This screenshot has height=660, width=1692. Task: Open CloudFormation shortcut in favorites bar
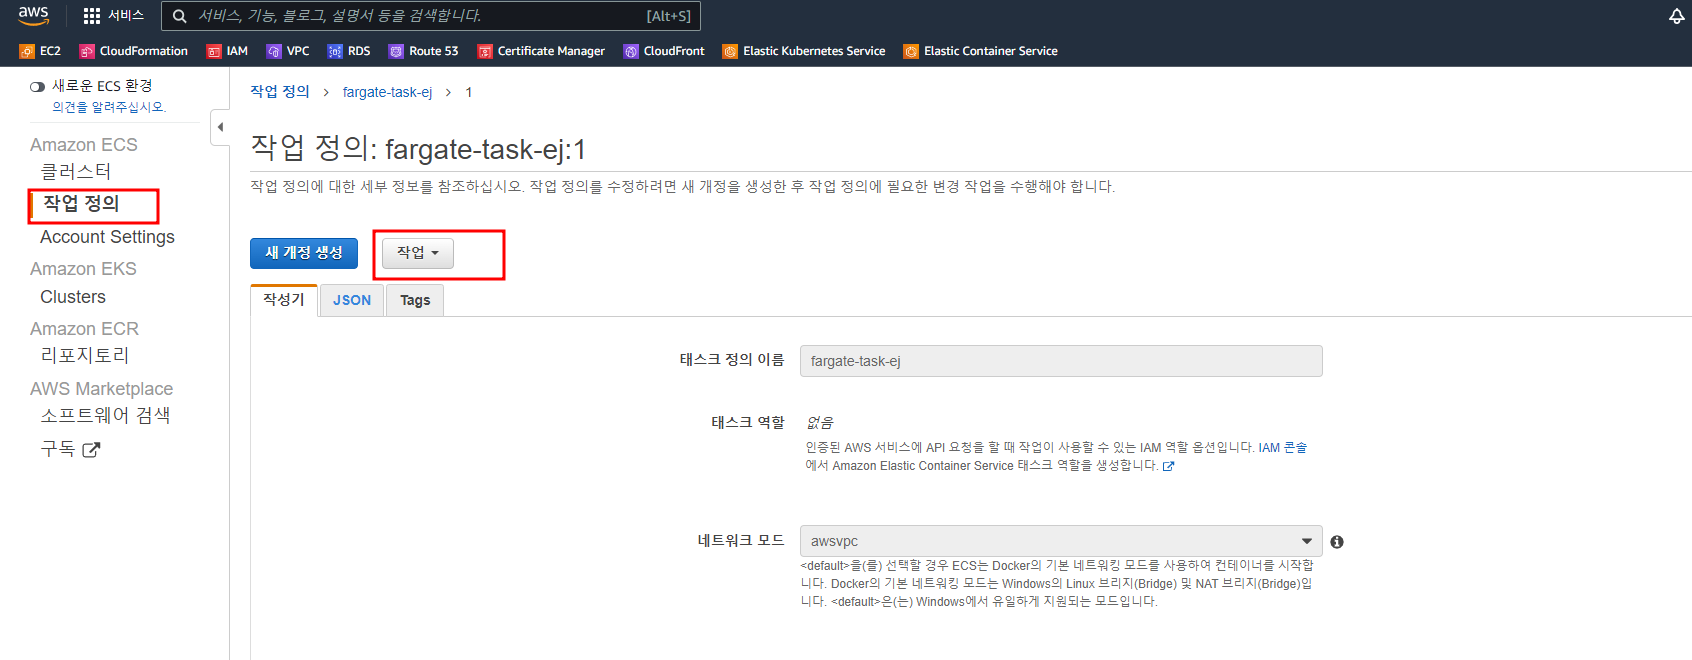point(134,51)
